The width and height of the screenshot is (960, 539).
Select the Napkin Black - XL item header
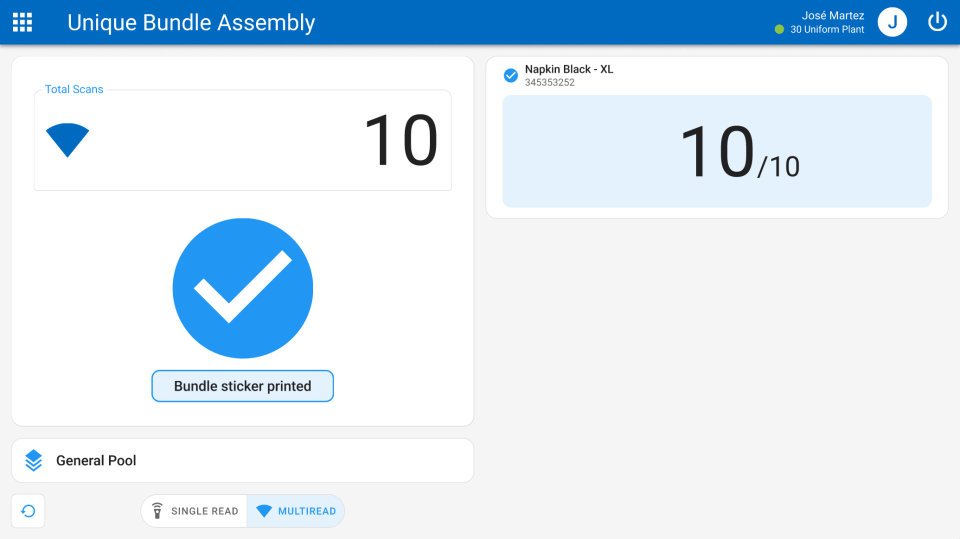(569, 69)
